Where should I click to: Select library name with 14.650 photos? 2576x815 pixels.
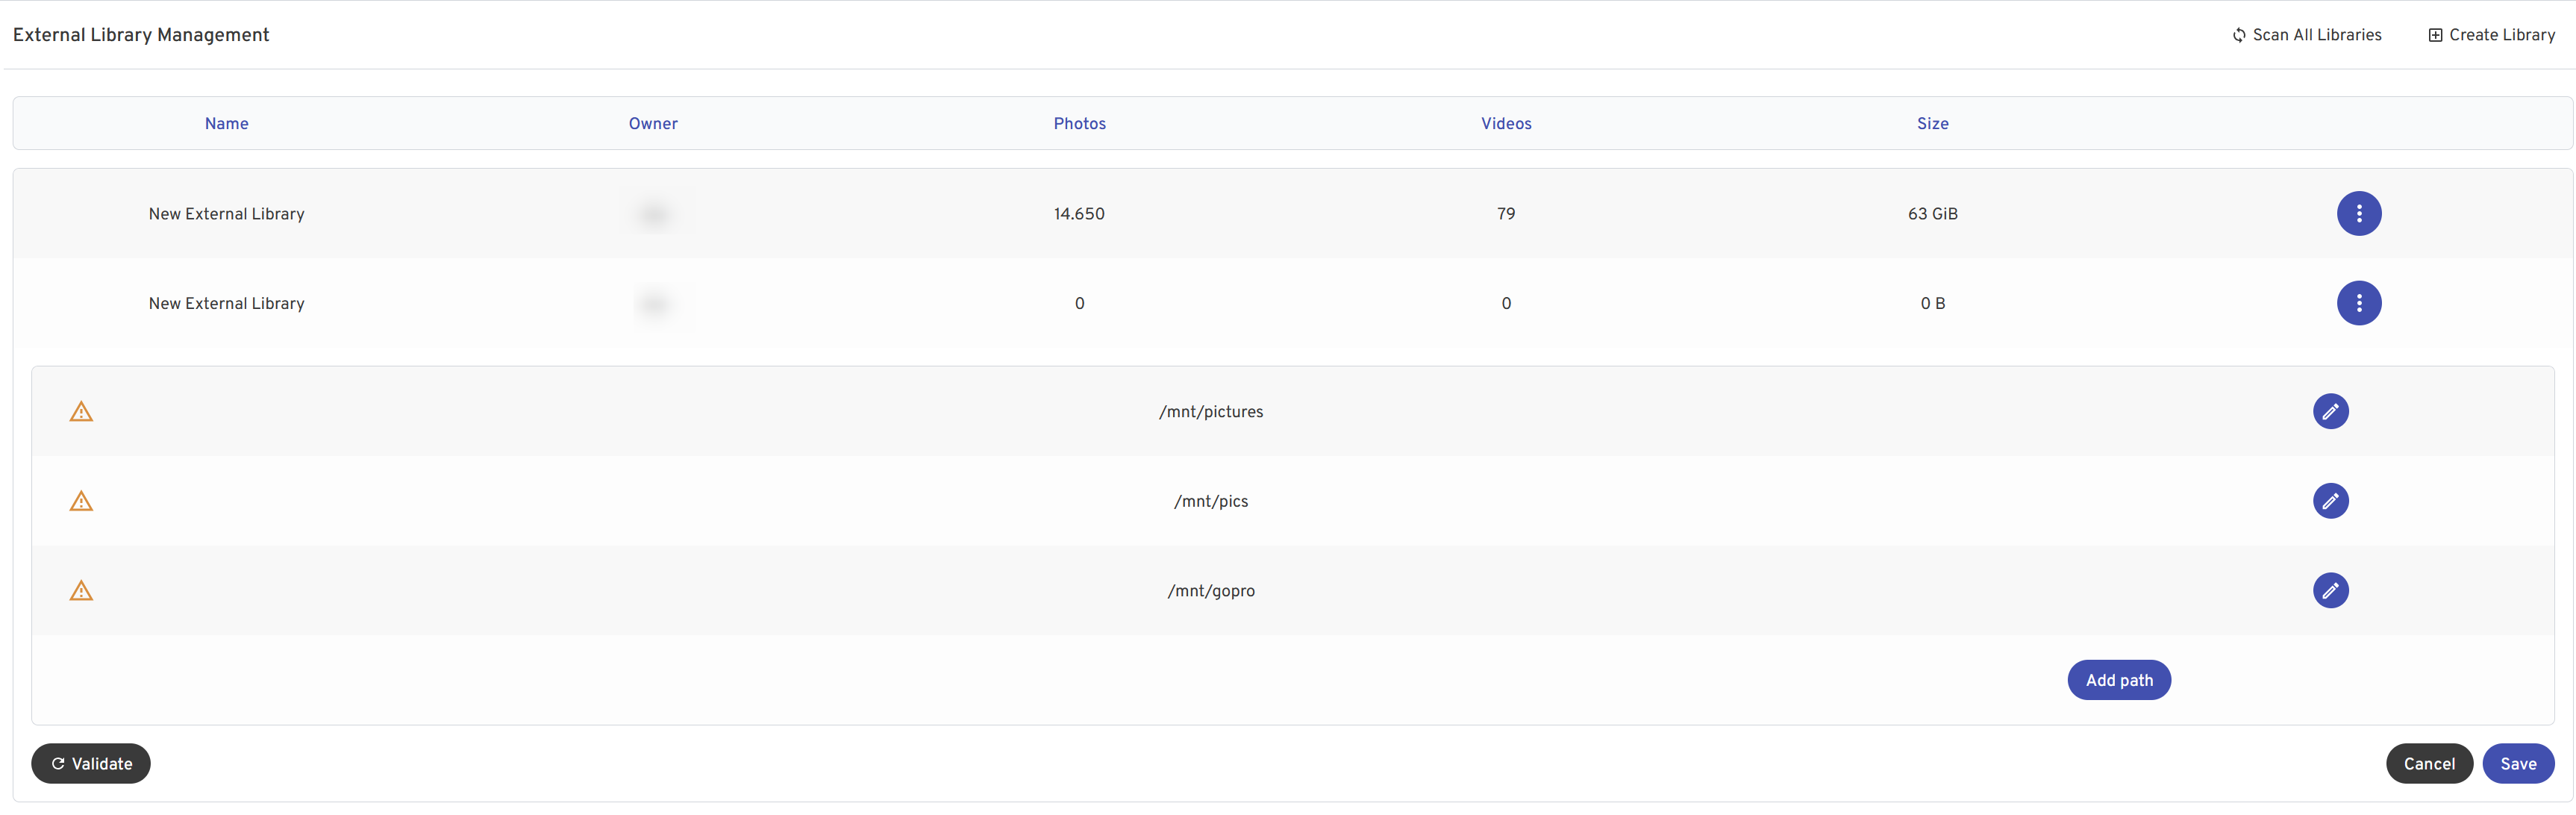click(227, 214)
